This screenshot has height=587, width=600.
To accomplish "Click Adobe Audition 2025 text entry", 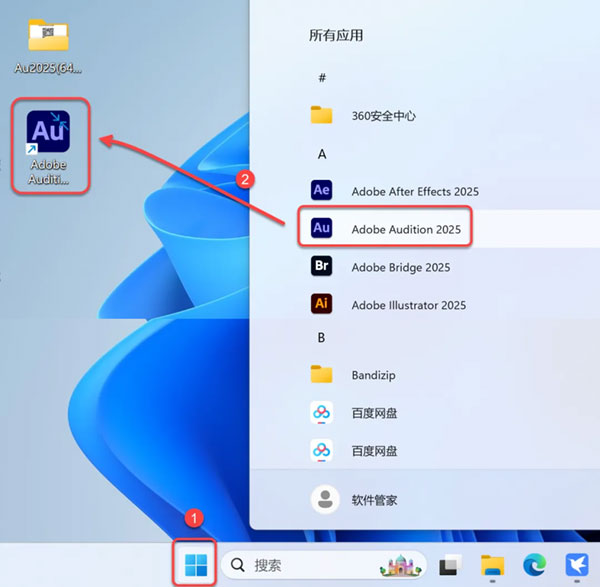I will 406,229.
